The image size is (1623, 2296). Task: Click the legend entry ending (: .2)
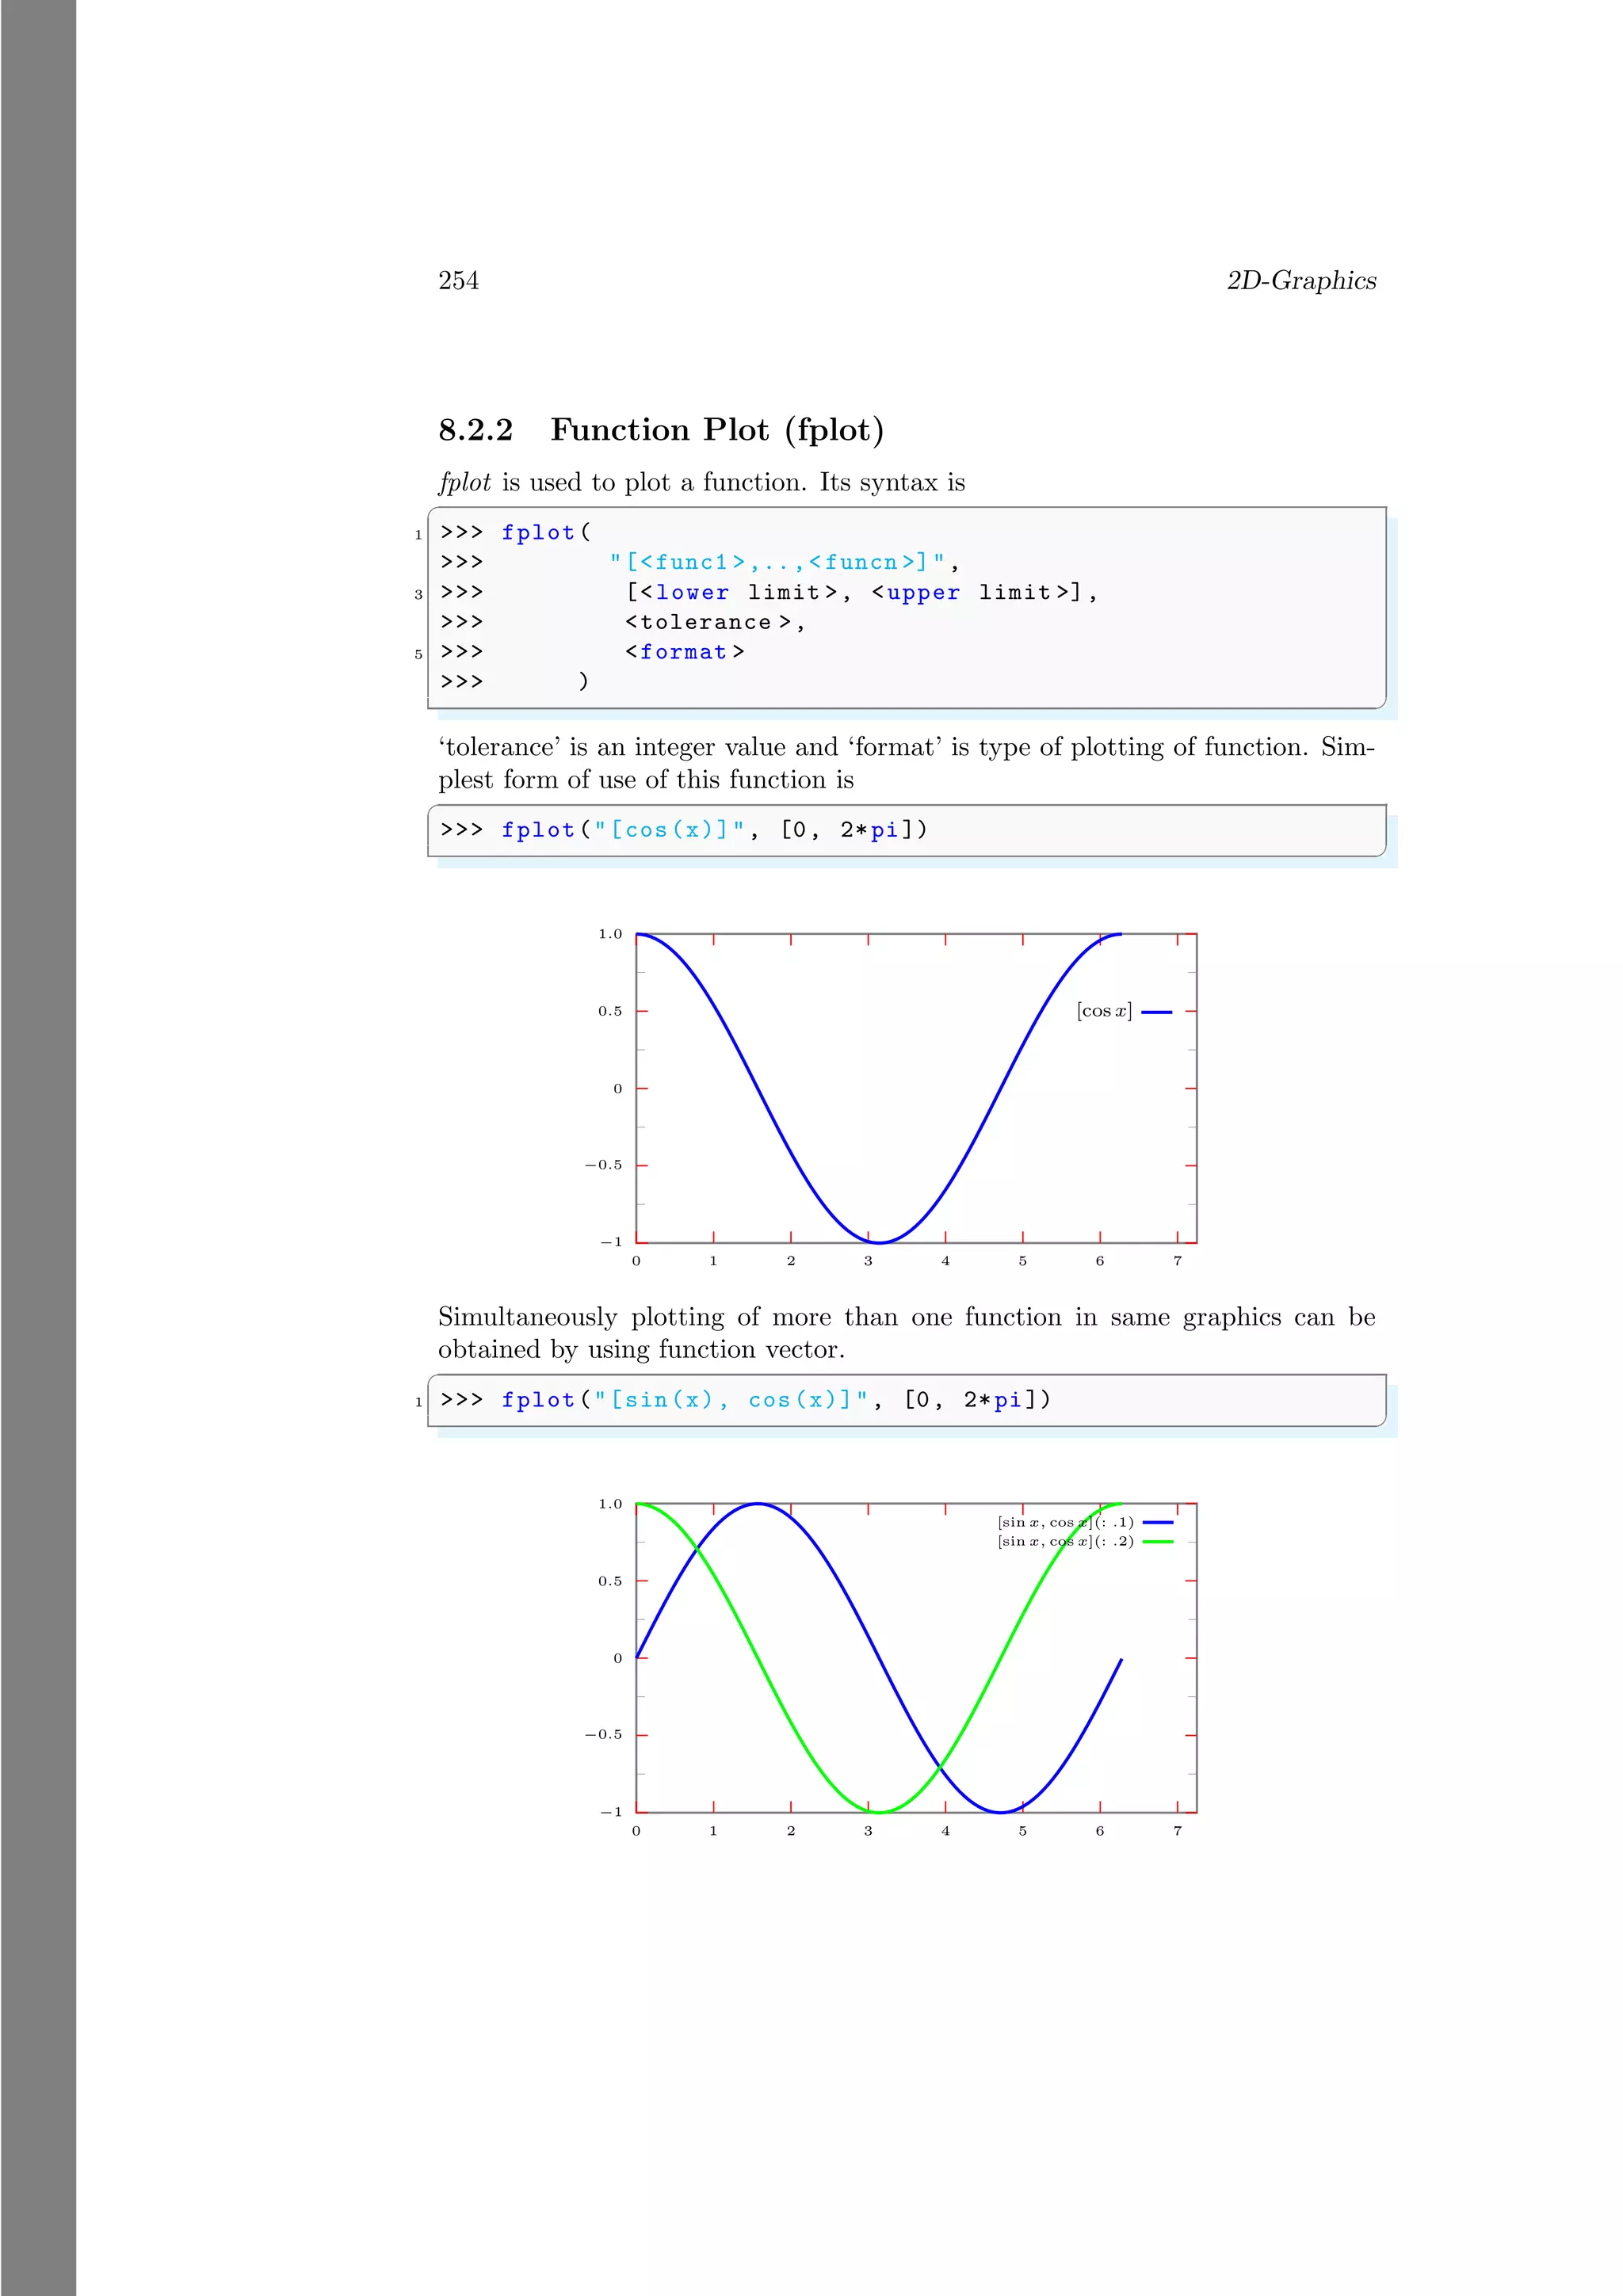tap(1065, 1541)
